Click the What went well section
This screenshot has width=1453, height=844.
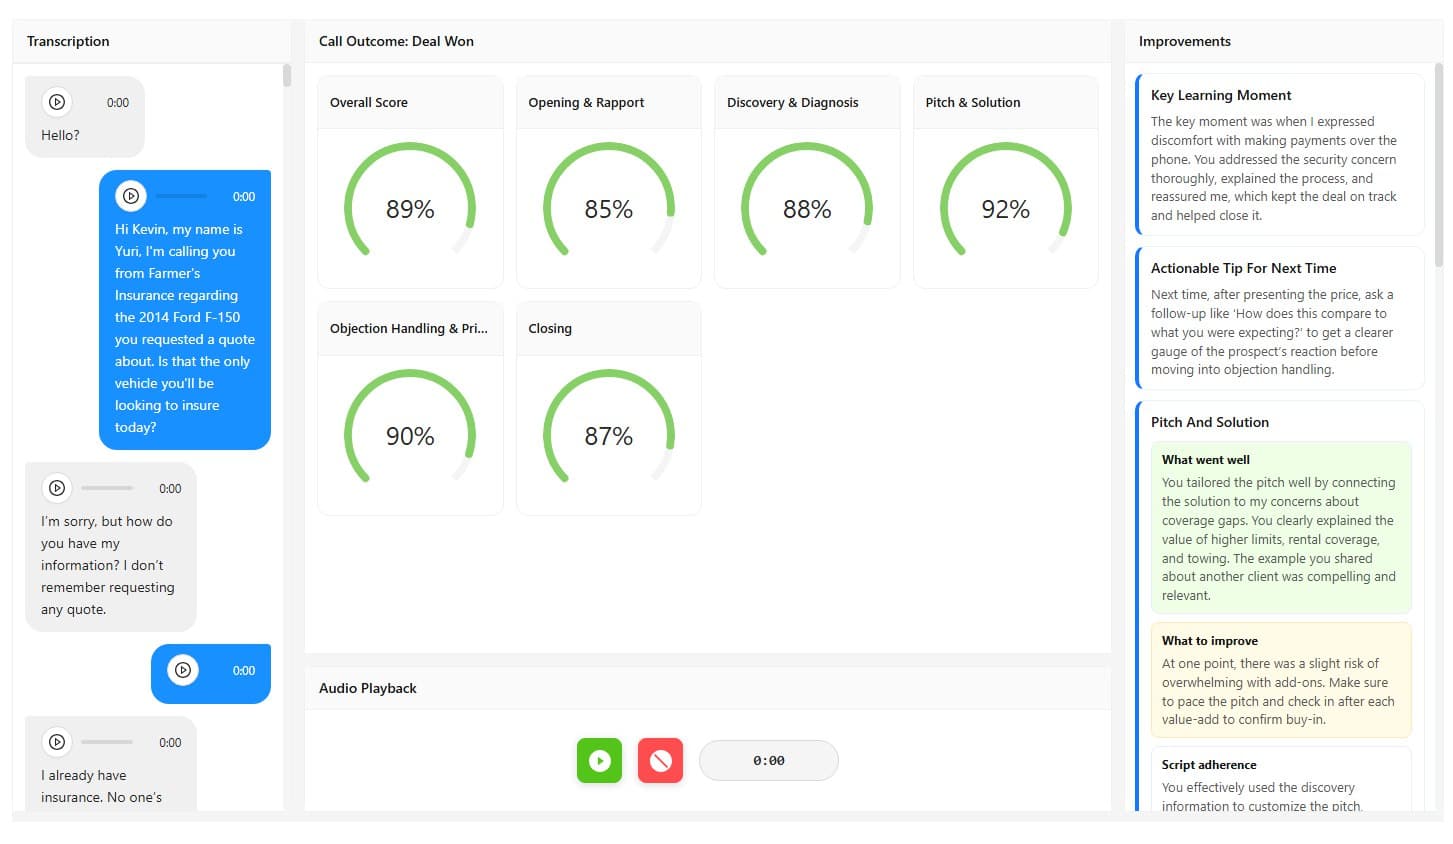(1280, 527)
